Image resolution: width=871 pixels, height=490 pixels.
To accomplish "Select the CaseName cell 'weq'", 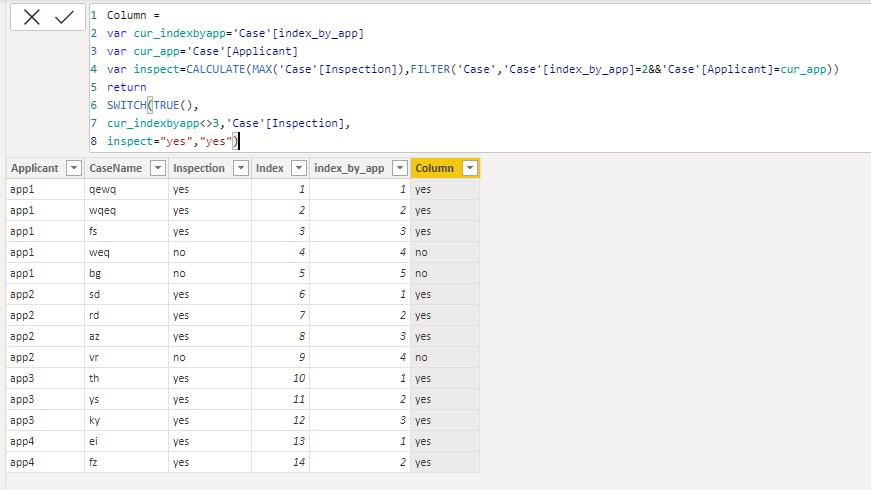I will tap(127, 252).
